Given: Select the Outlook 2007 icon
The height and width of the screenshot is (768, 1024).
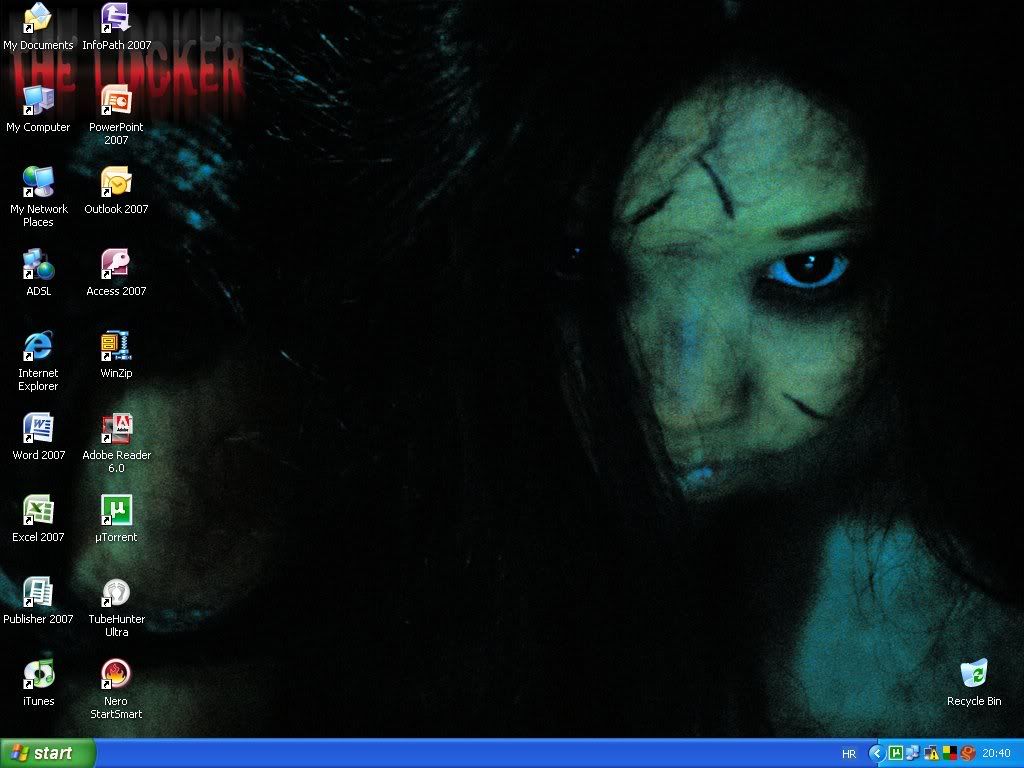Looking at the screenshot, I should pyautogui.click(x=116, y=182).
